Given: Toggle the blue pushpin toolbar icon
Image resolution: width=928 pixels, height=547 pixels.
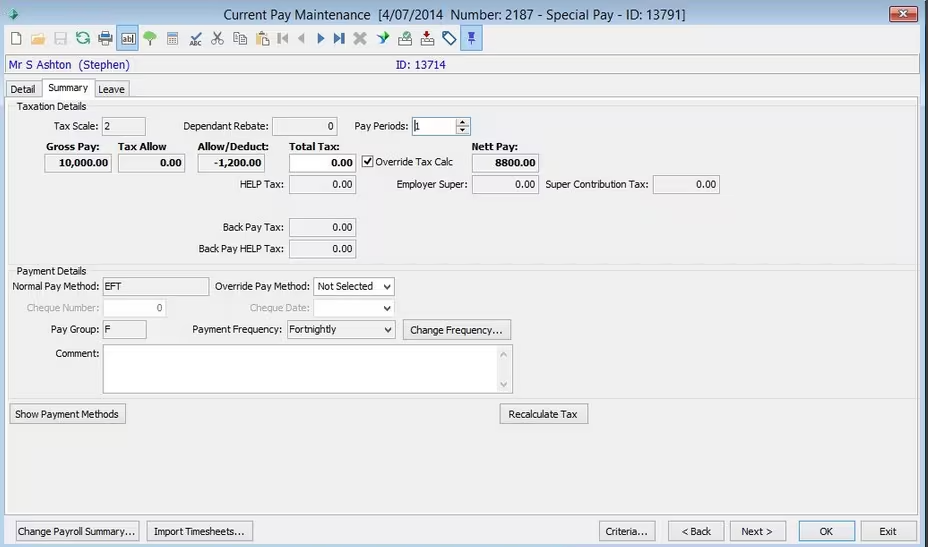Looking at the screenshot, I should point(471,38).
